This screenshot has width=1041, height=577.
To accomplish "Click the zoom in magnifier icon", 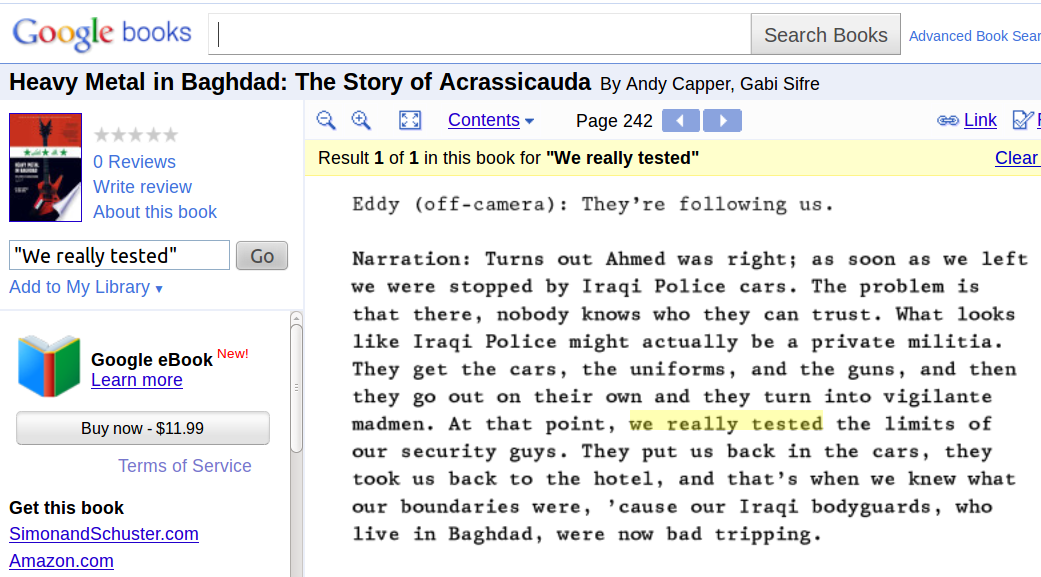I will pyautogui.click(x=361, y=120).
